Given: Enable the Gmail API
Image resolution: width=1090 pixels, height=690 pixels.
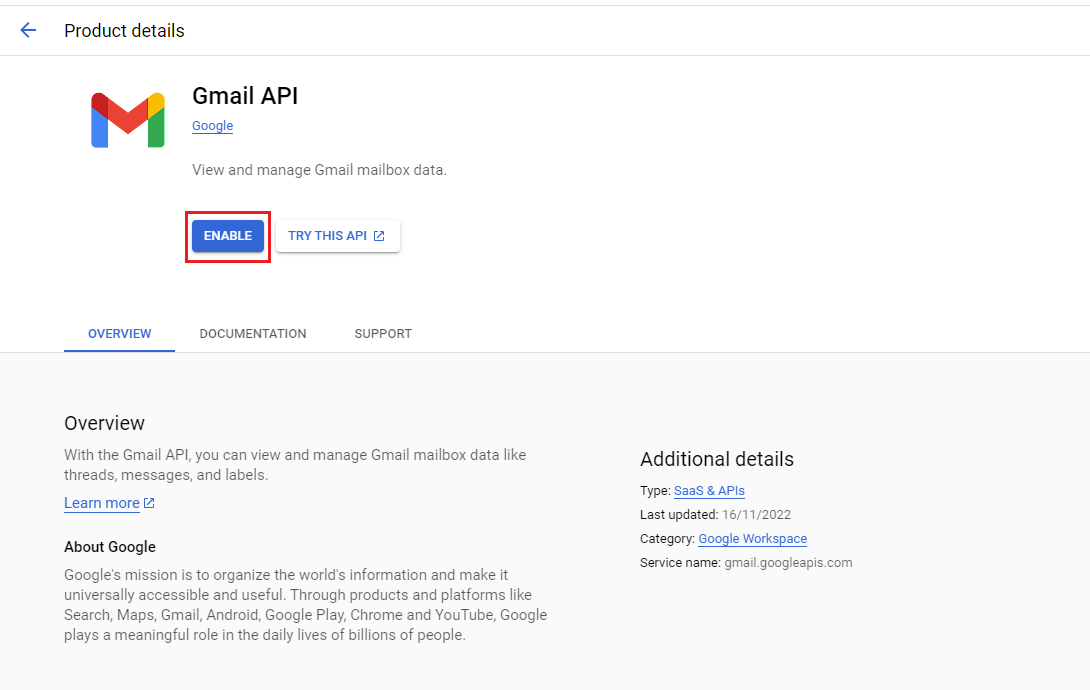Looking at the screenshot, I should click(x=228, y=236).
